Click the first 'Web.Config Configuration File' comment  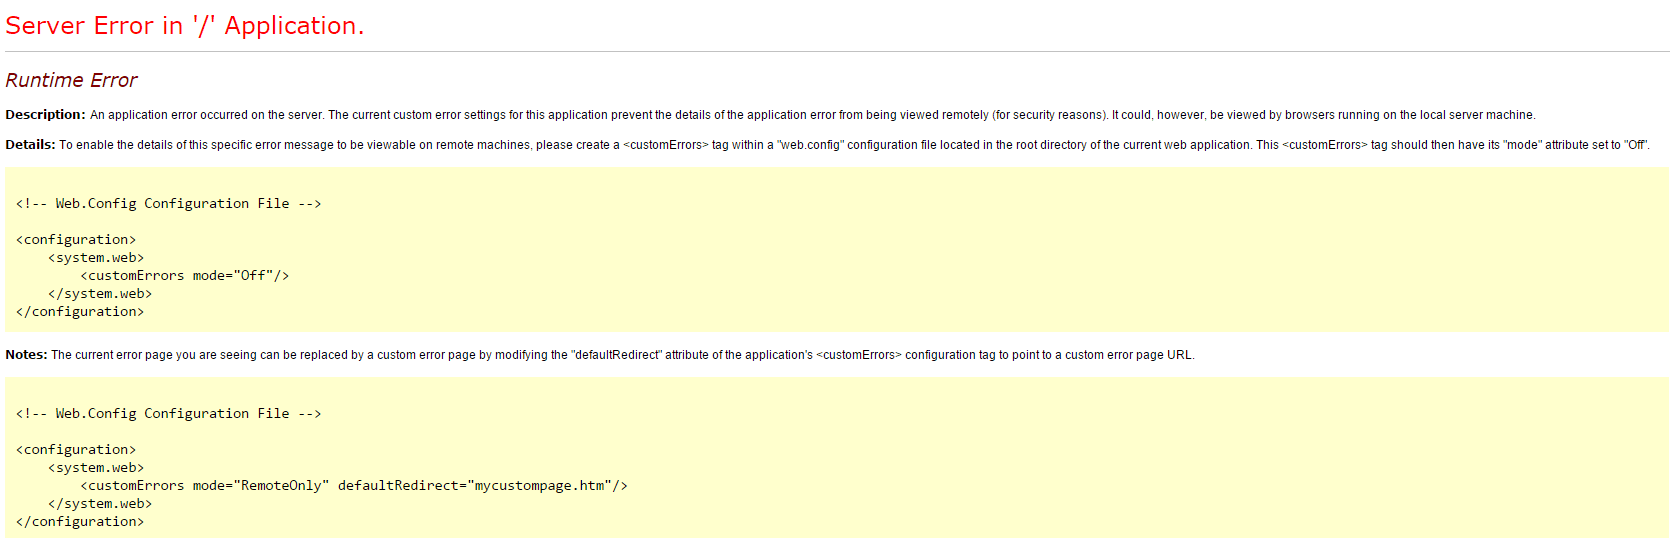[169, 204]
